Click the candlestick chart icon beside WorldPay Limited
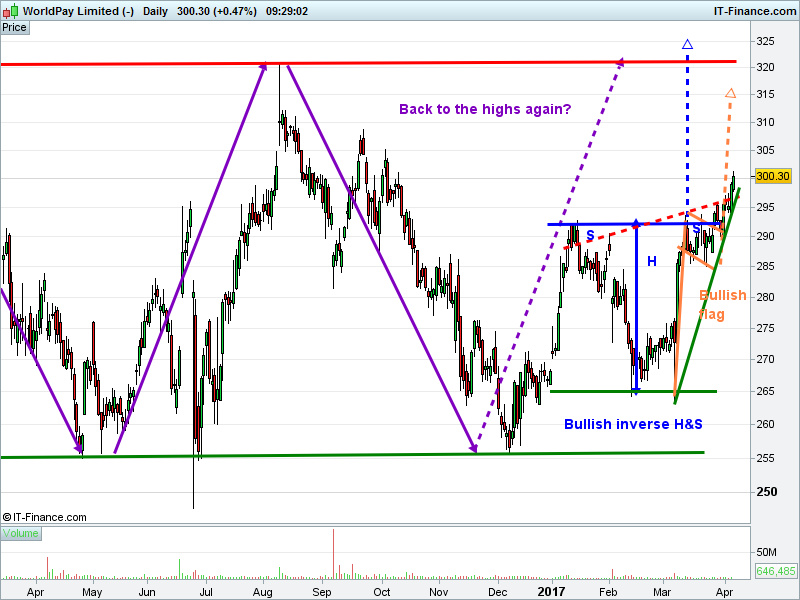Viewport: 800px width, 600px height. [11, 11]
